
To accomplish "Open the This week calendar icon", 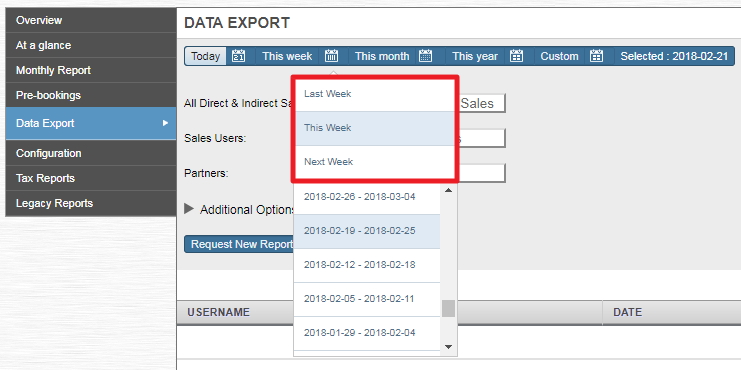I will [331, 56].
